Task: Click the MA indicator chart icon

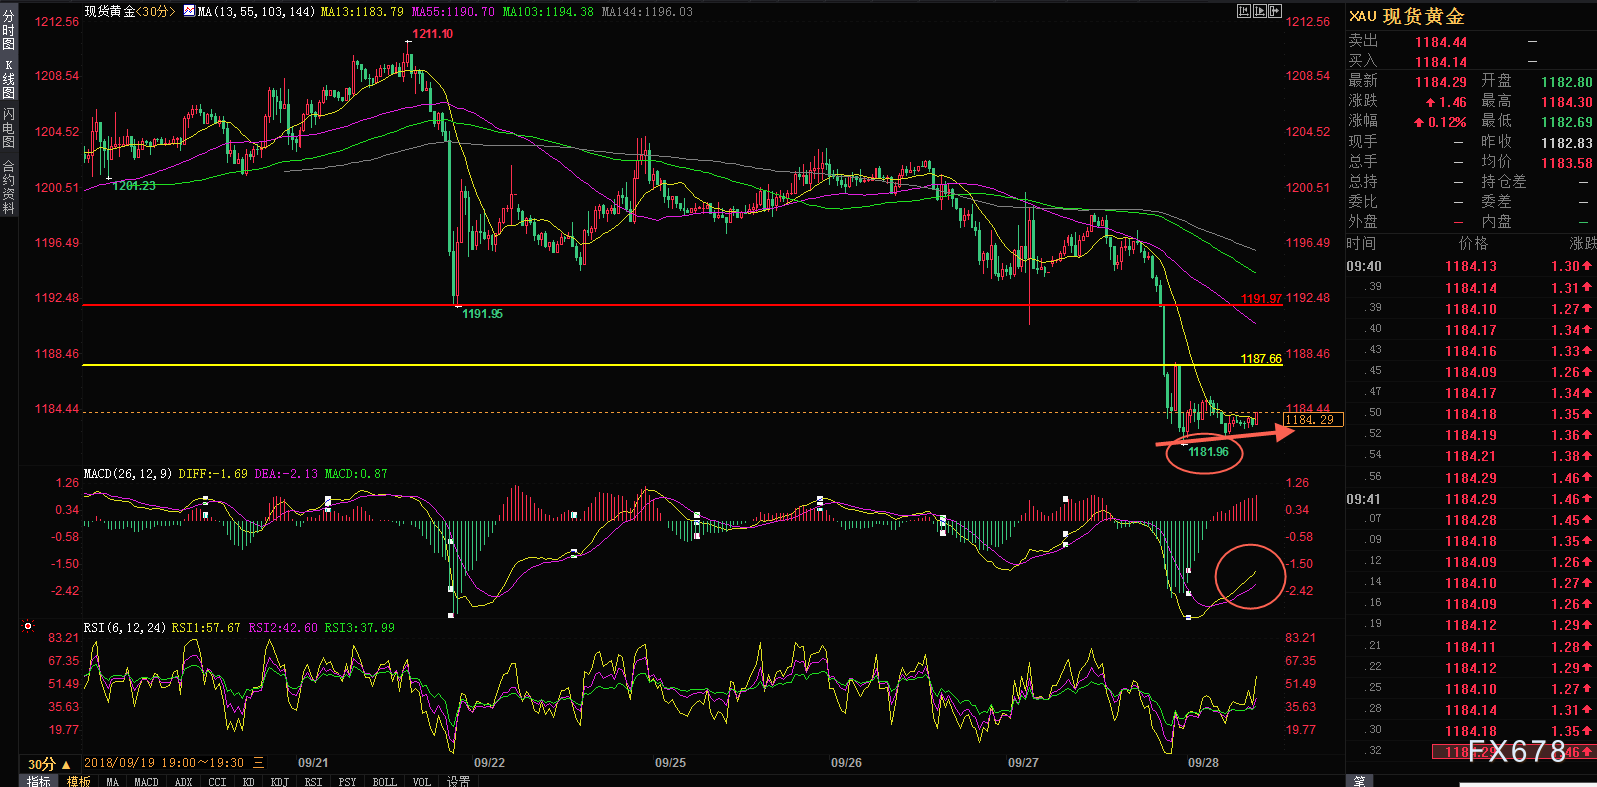Action: [x=189, y=11]
